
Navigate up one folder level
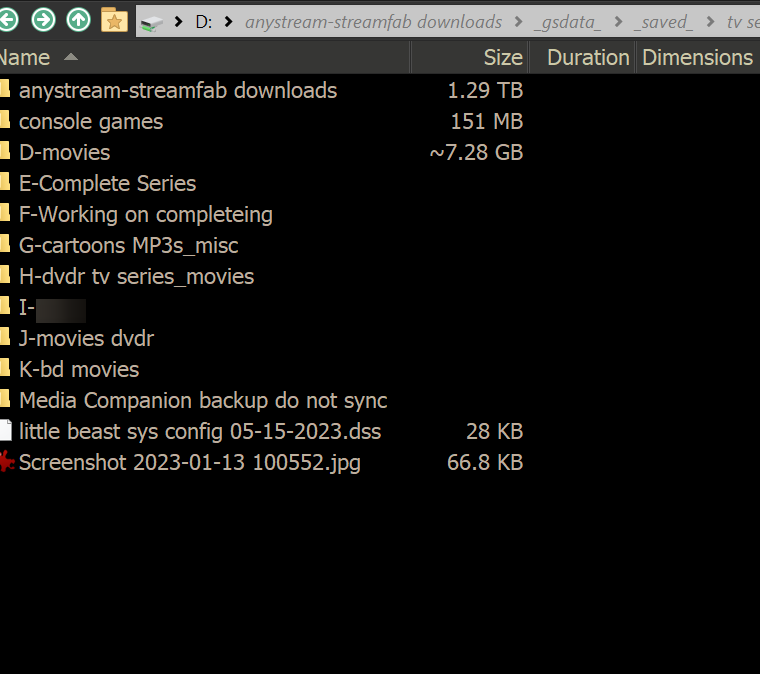(79, 20)
